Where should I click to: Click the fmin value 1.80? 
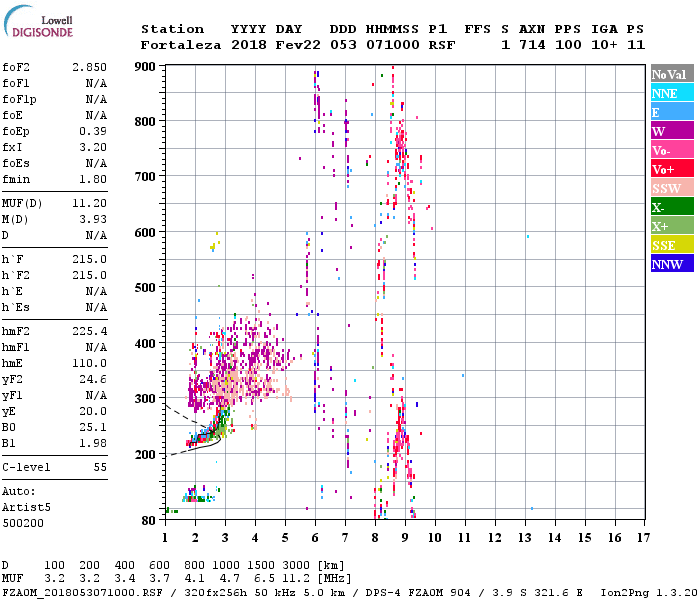[93, 179]
